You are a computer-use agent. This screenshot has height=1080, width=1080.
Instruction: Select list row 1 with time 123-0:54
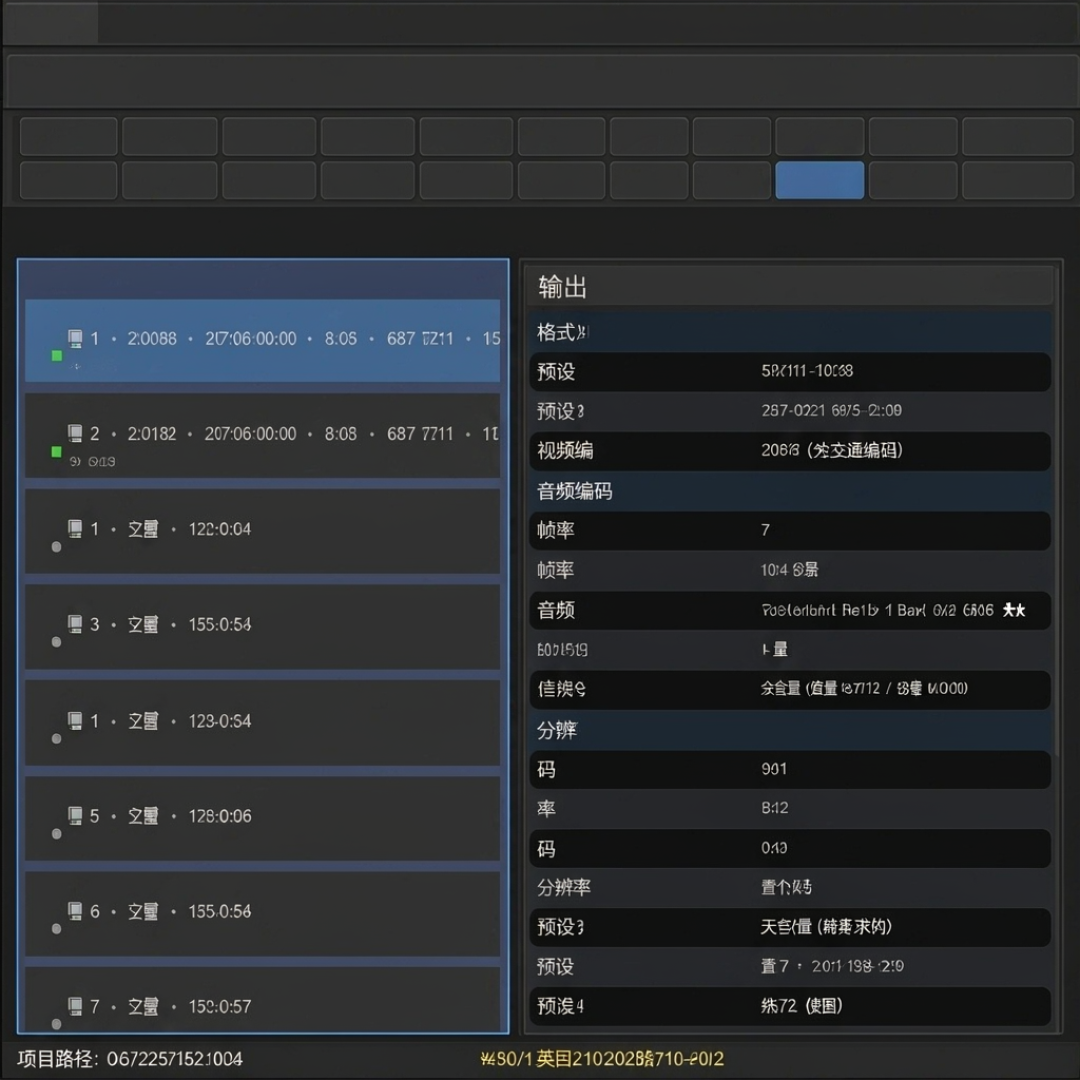262,723
